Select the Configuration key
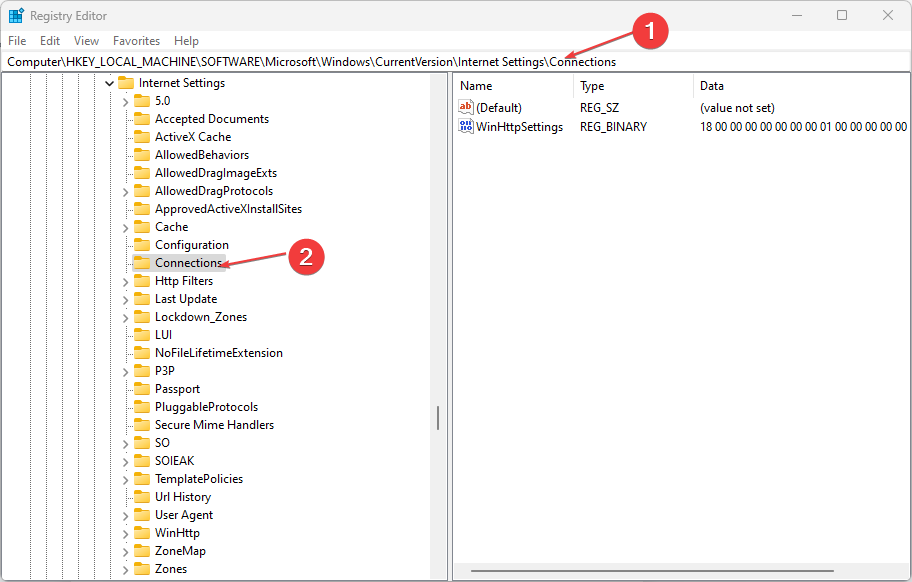This screenshot has width=912, height=582. (x=191, y=245)
